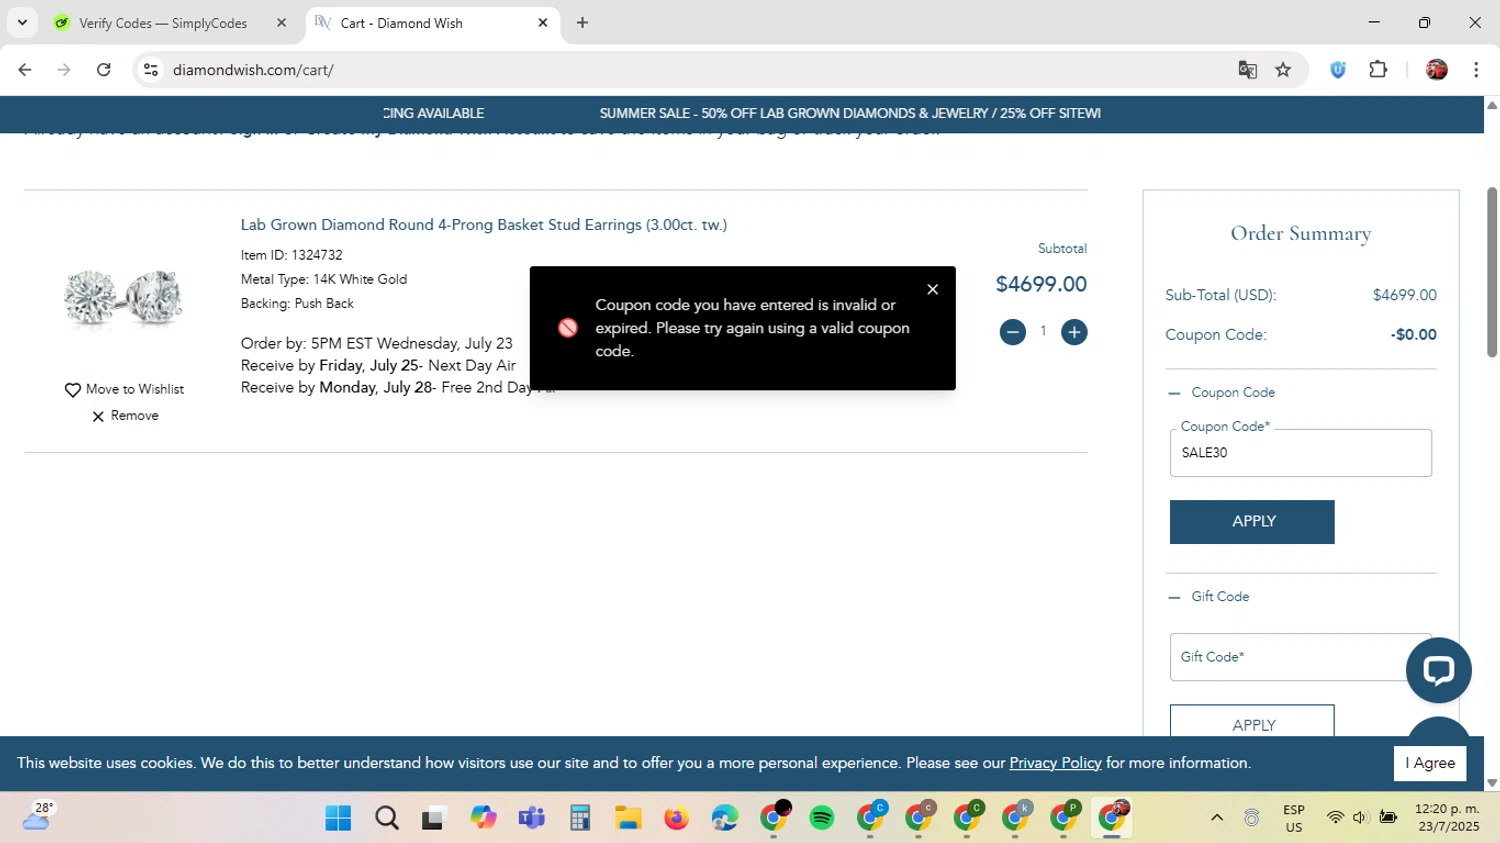Screen dimensions: 1500x843
Task: Collapse the Gift Code section
Action: click(x=1209, y=597)
